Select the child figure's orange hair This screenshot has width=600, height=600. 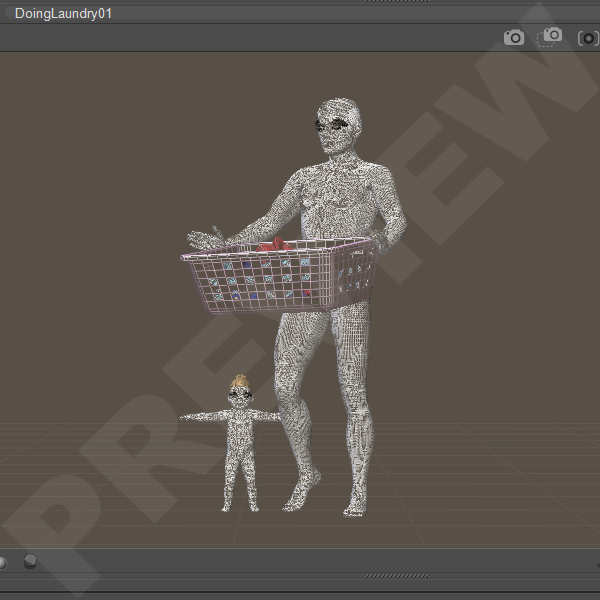pos(239,382)
